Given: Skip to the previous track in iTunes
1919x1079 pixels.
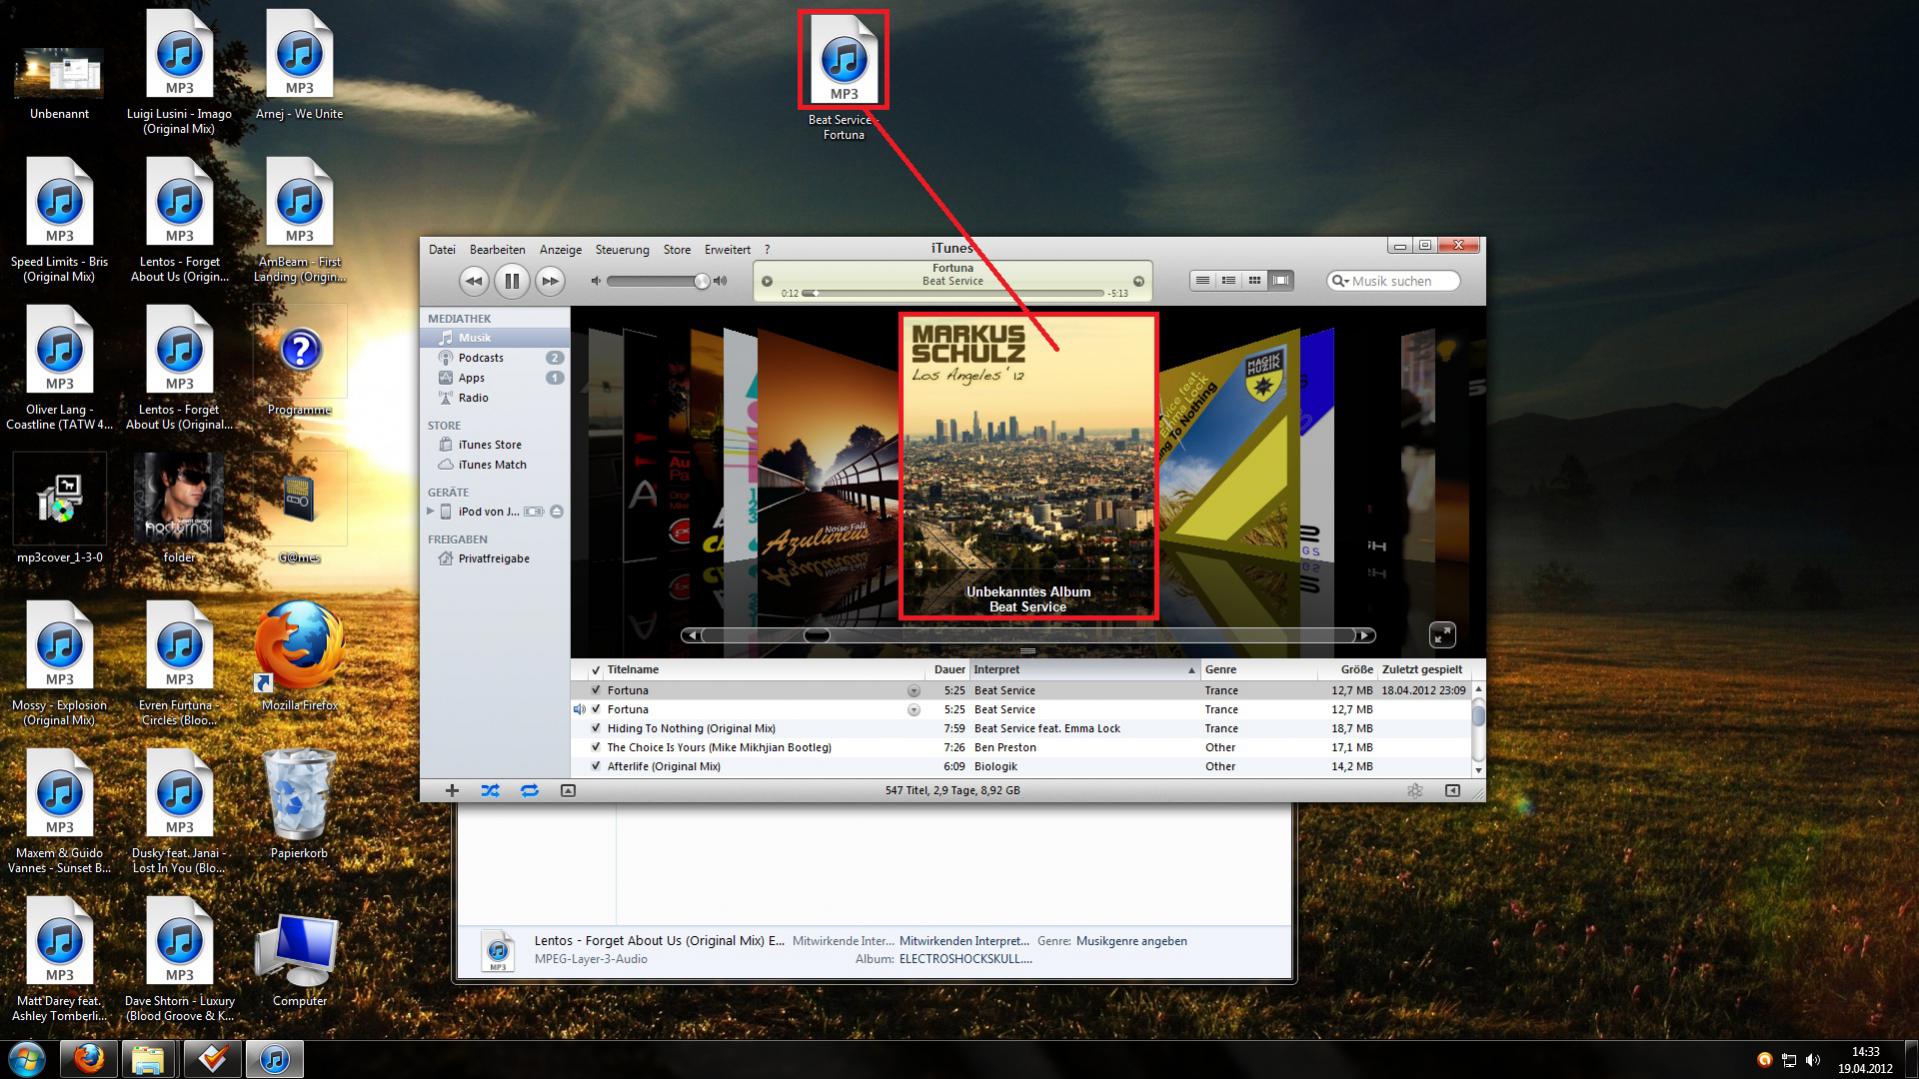Looking at the screenshot, I should (474, 281).
